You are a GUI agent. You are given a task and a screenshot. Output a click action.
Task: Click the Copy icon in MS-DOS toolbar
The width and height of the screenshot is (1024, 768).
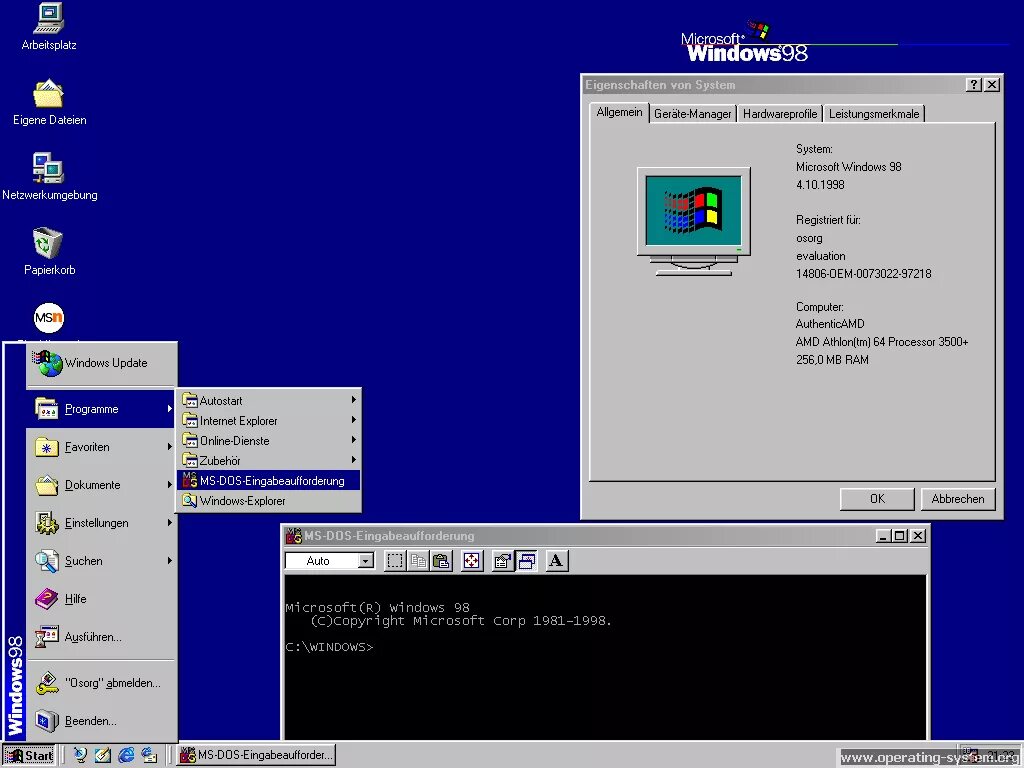coord(418,560)
